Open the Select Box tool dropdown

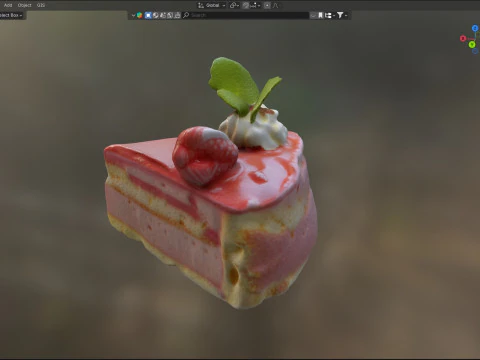click(x=11, y=15)
